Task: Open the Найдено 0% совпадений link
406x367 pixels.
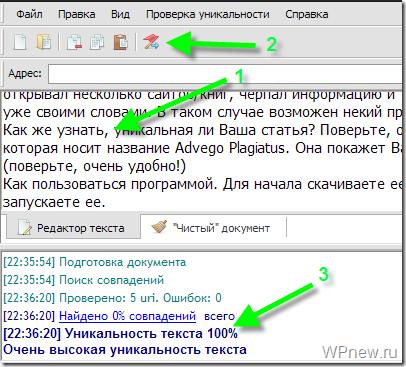Action: coord(127,316)
